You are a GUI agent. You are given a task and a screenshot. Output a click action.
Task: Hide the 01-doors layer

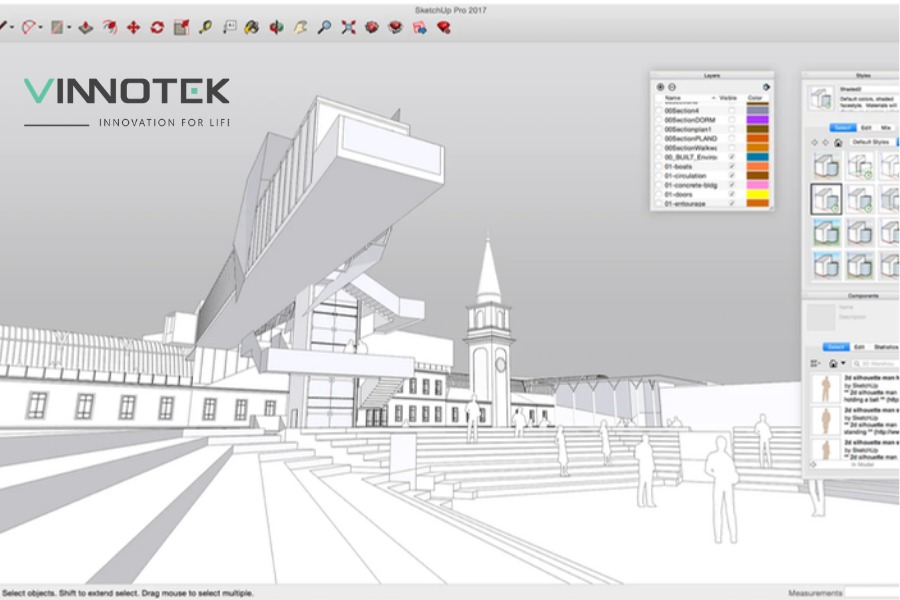click(731, 194)
